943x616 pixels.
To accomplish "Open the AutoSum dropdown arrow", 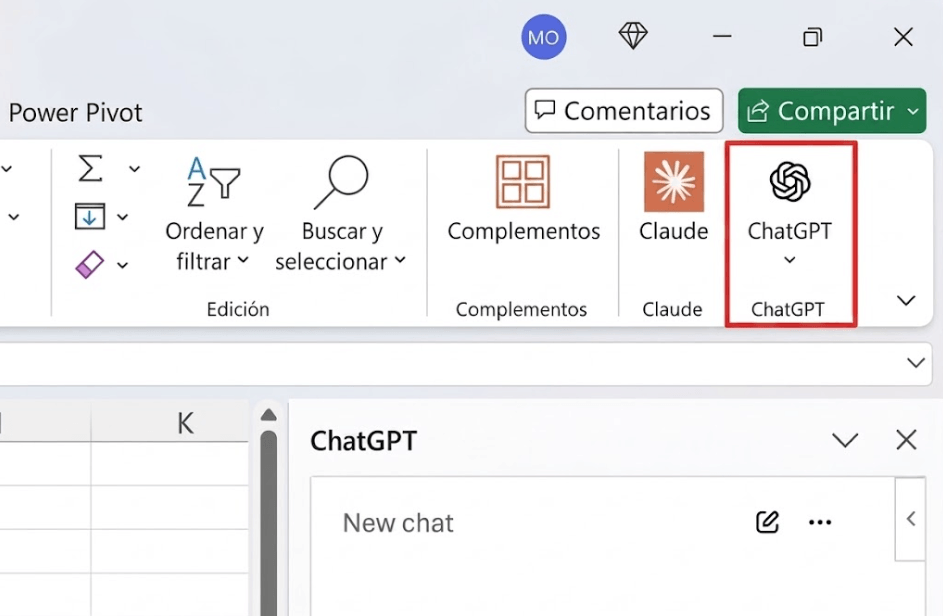I will pos(134,169).
